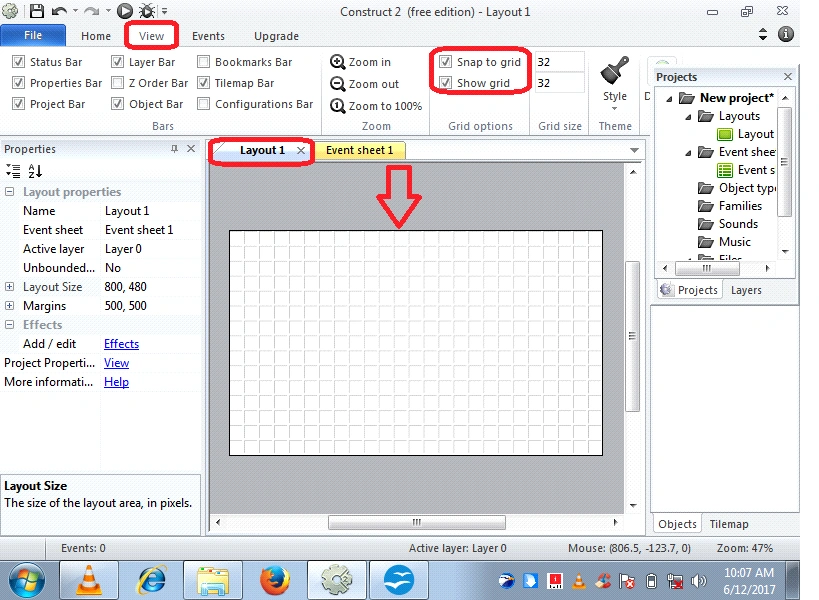Click the grid width input field
Viewport: 819px width, 600px height.
[559, 62]
